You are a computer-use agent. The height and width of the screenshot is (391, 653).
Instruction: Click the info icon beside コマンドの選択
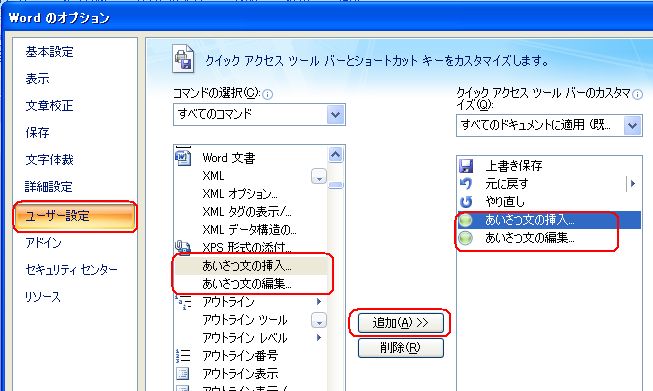tap(267, 95)
